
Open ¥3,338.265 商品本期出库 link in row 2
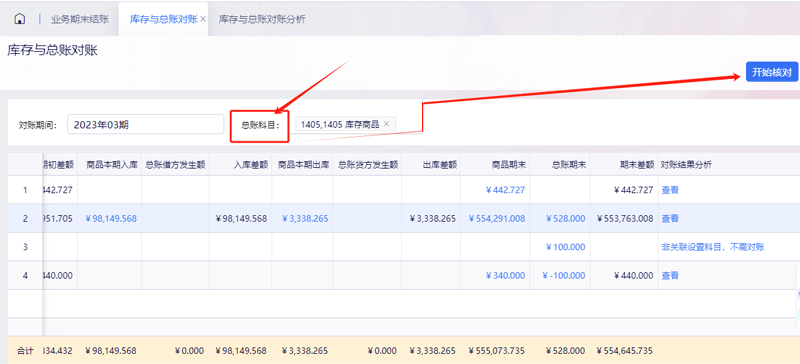[305, 219]
